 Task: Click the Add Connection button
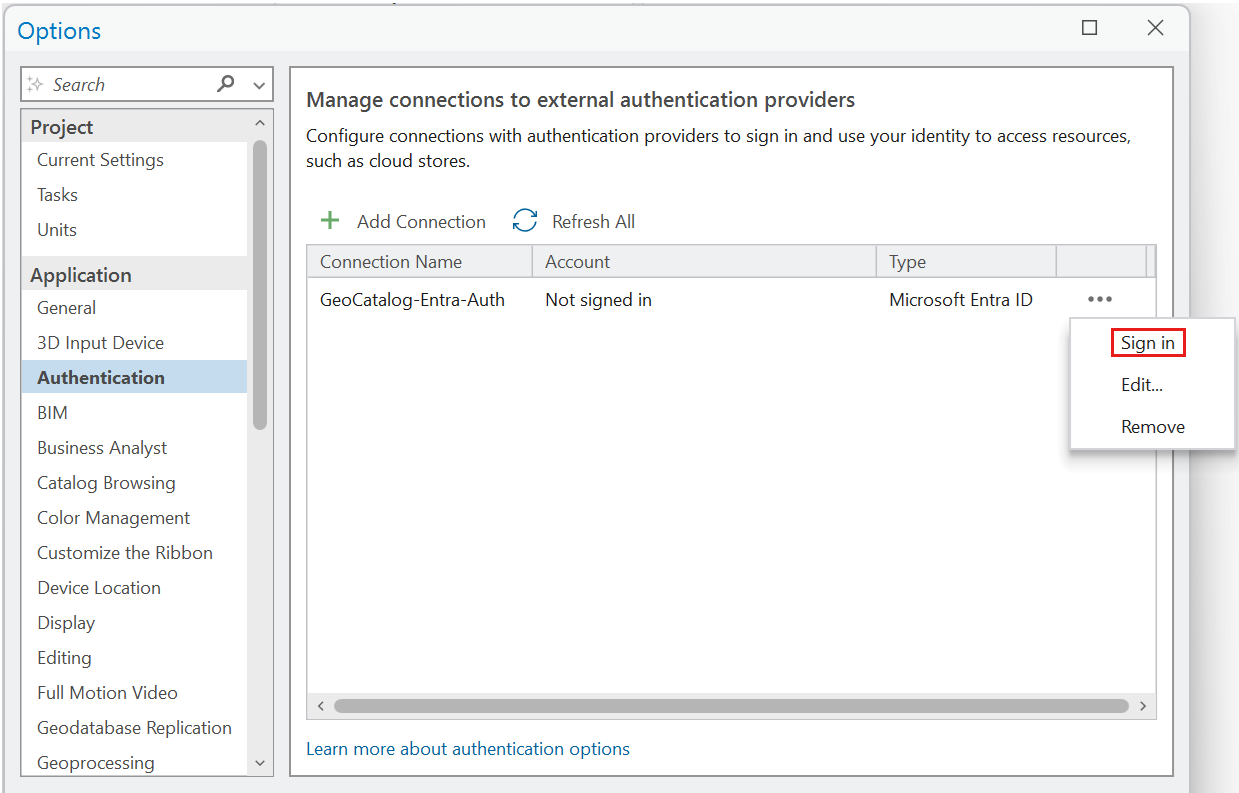click(x=403, y=221)
